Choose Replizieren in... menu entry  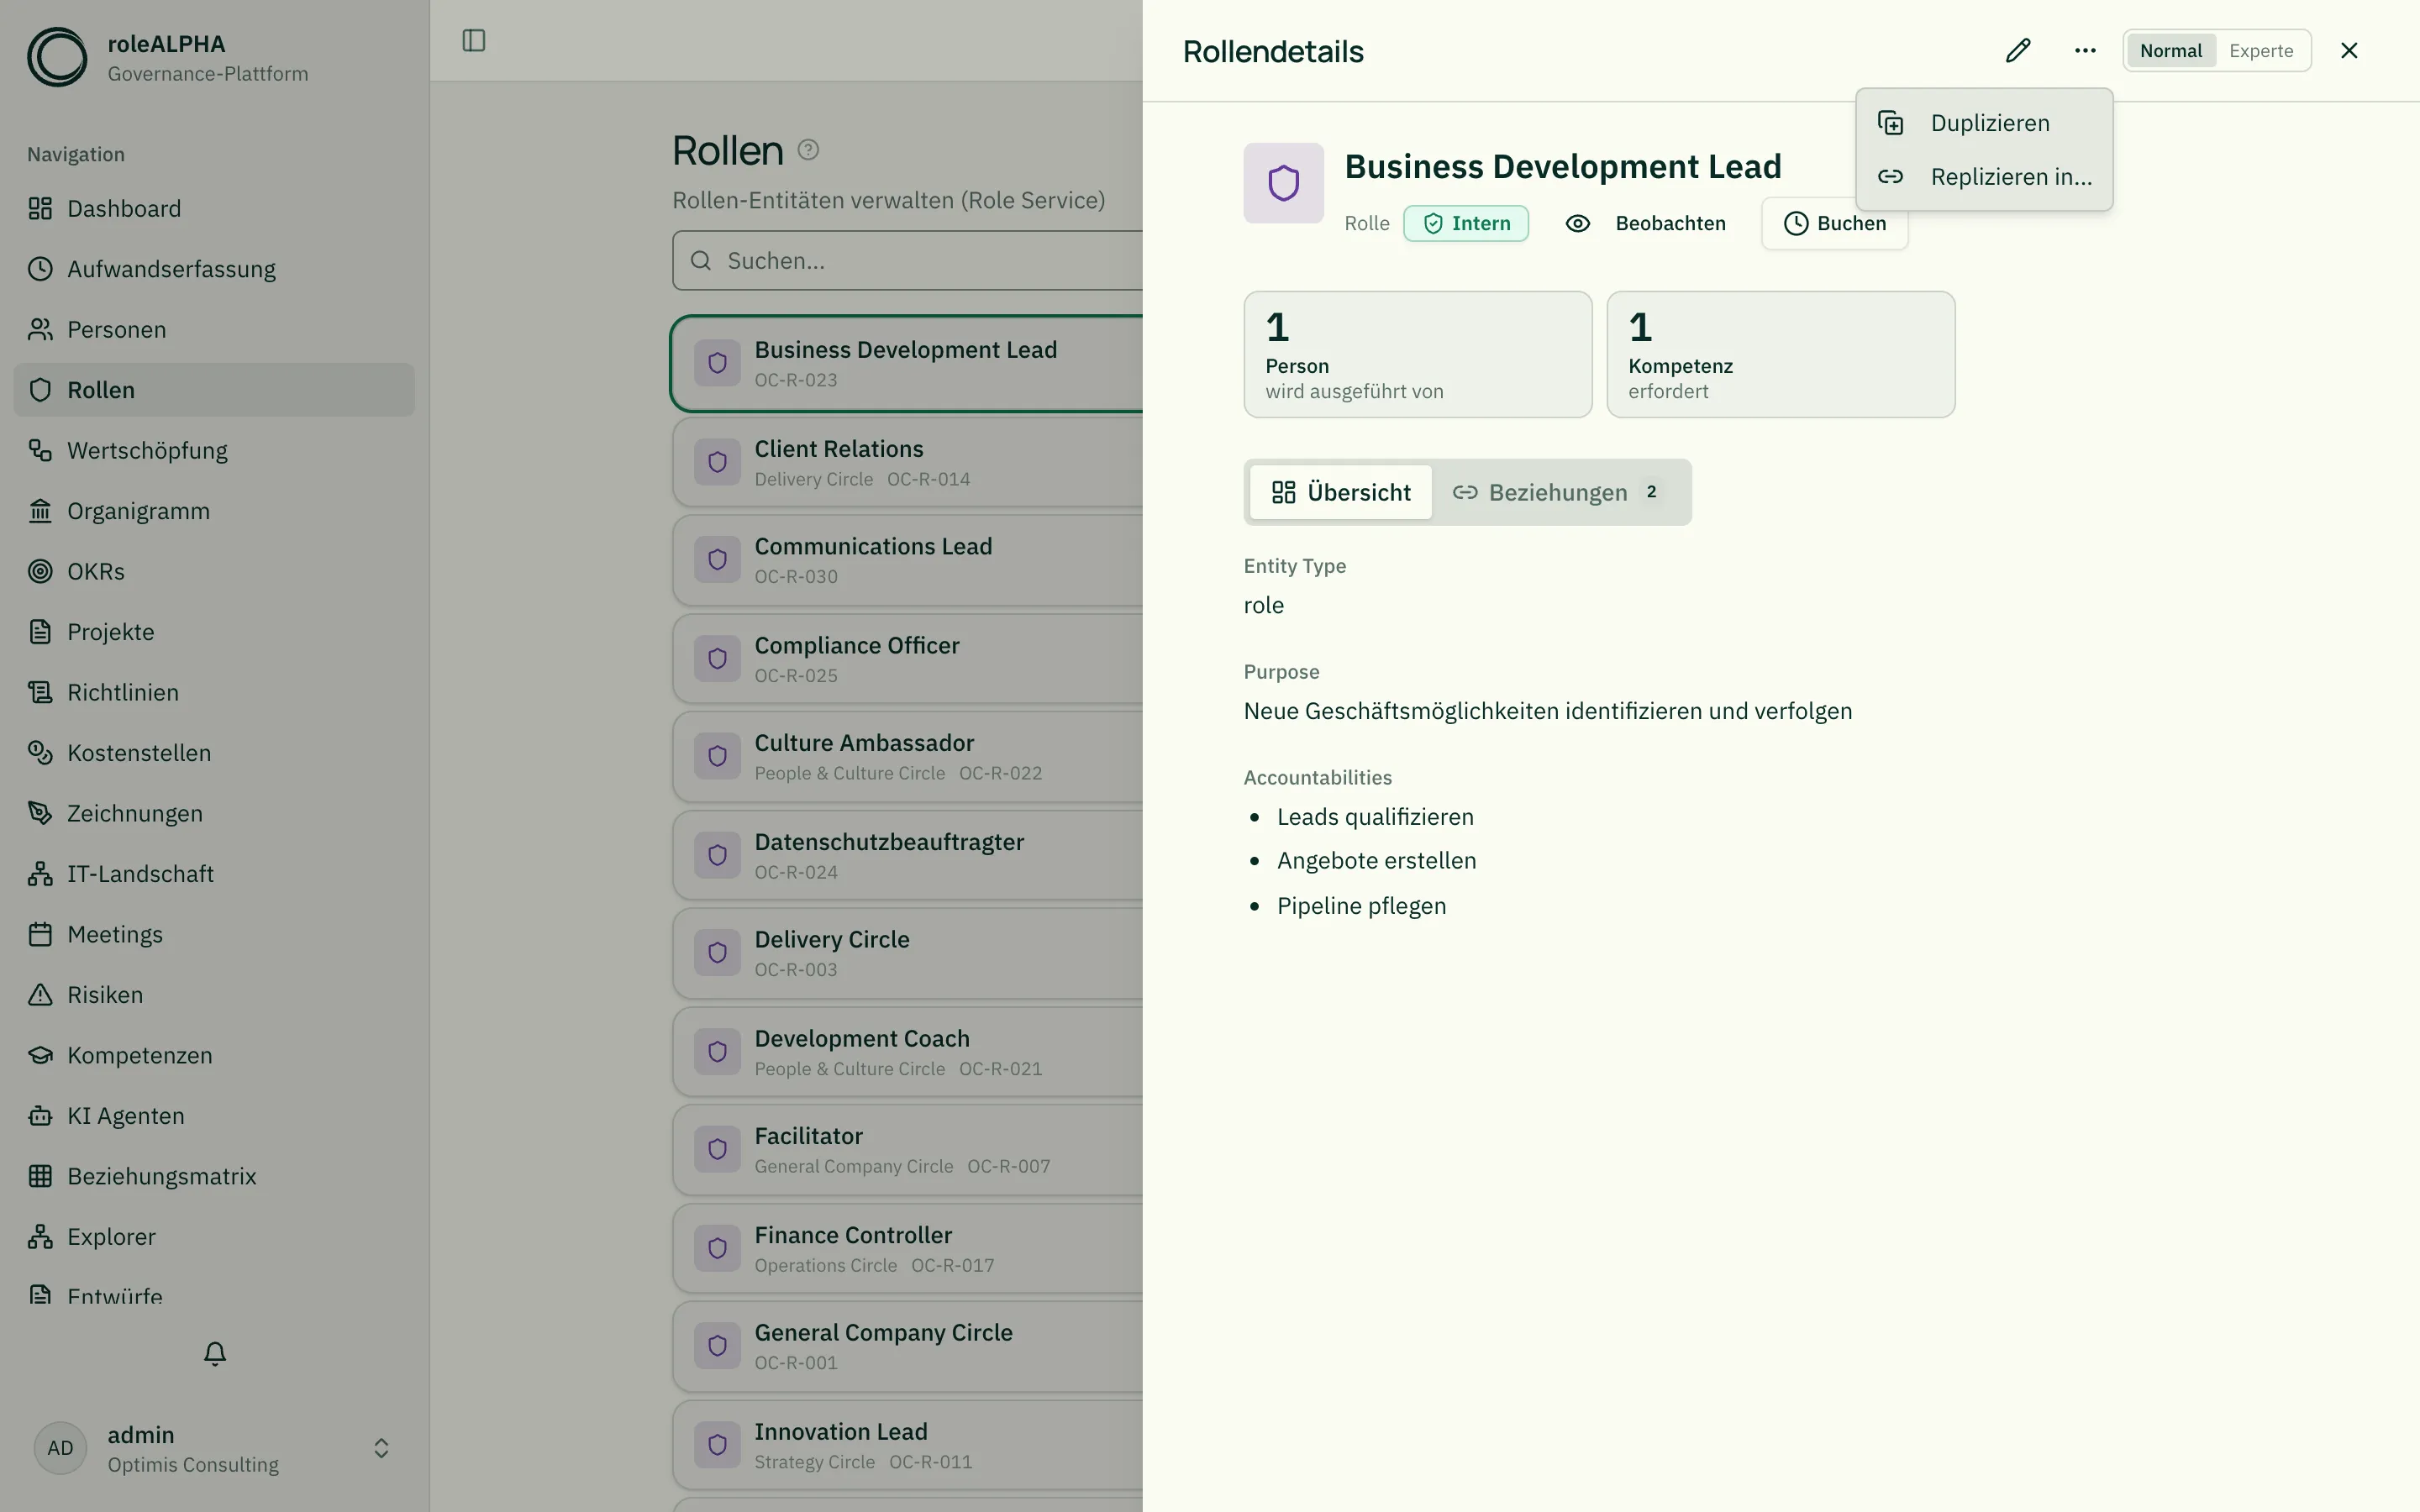tap(1984, 177)
